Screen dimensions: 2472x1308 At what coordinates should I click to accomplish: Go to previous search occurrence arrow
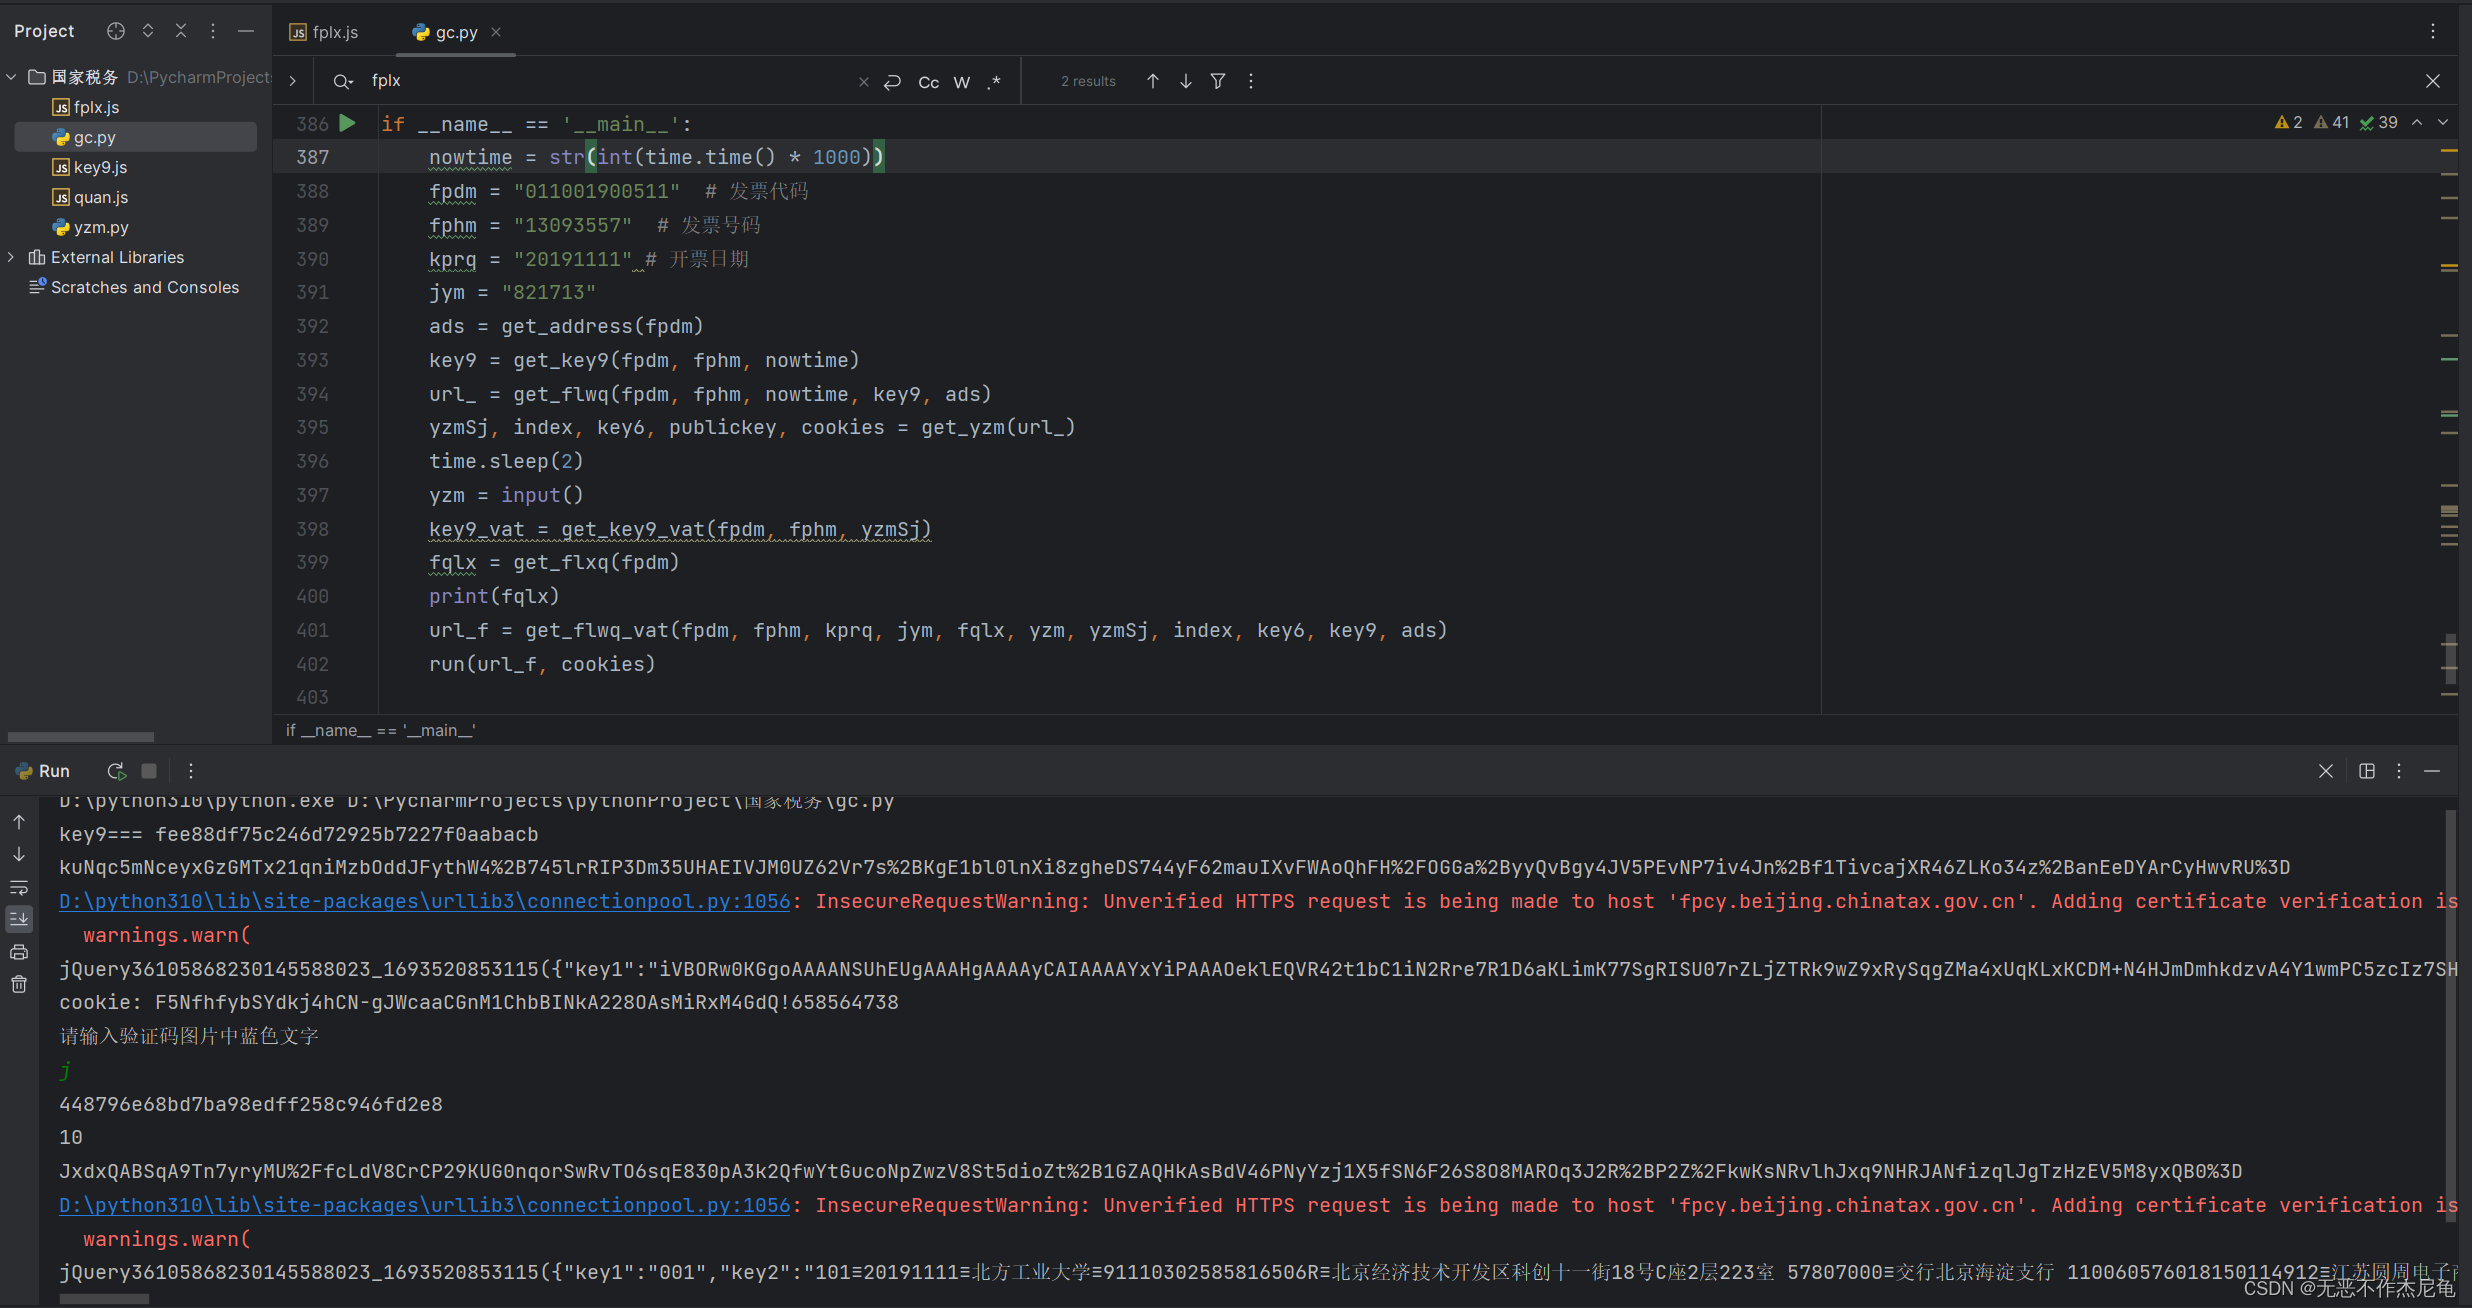1152,81
